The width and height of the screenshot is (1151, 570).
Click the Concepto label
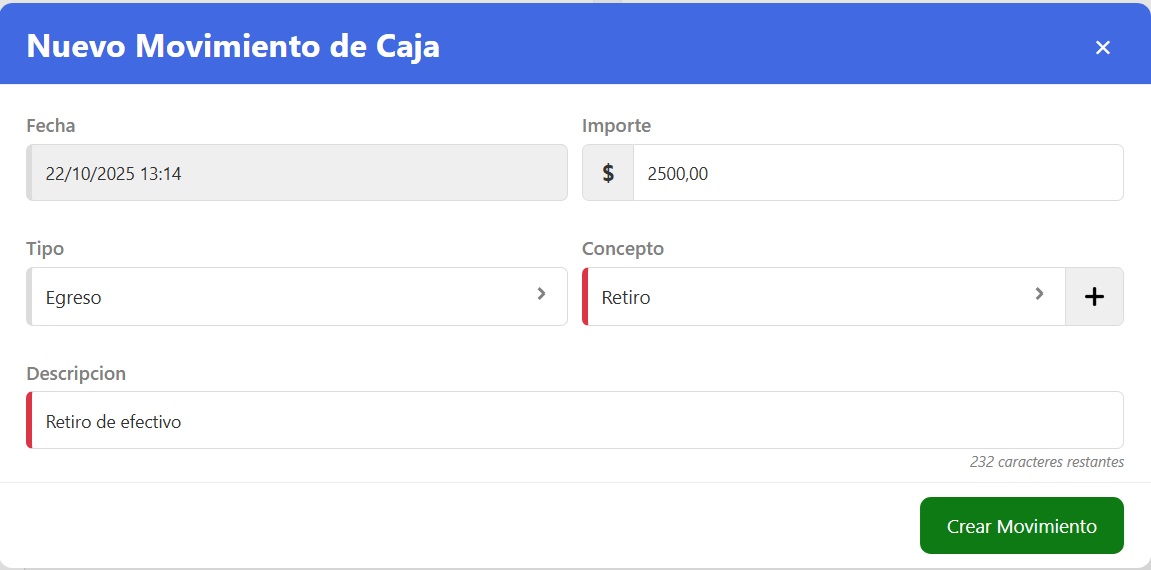point(622,249)
